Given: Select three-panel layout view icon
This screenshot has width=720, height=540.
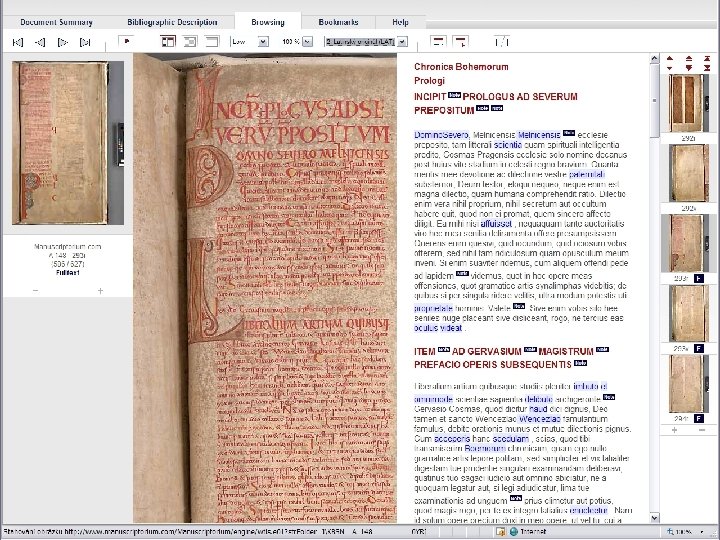Looking at the screenshot, I should click(168, 42).
